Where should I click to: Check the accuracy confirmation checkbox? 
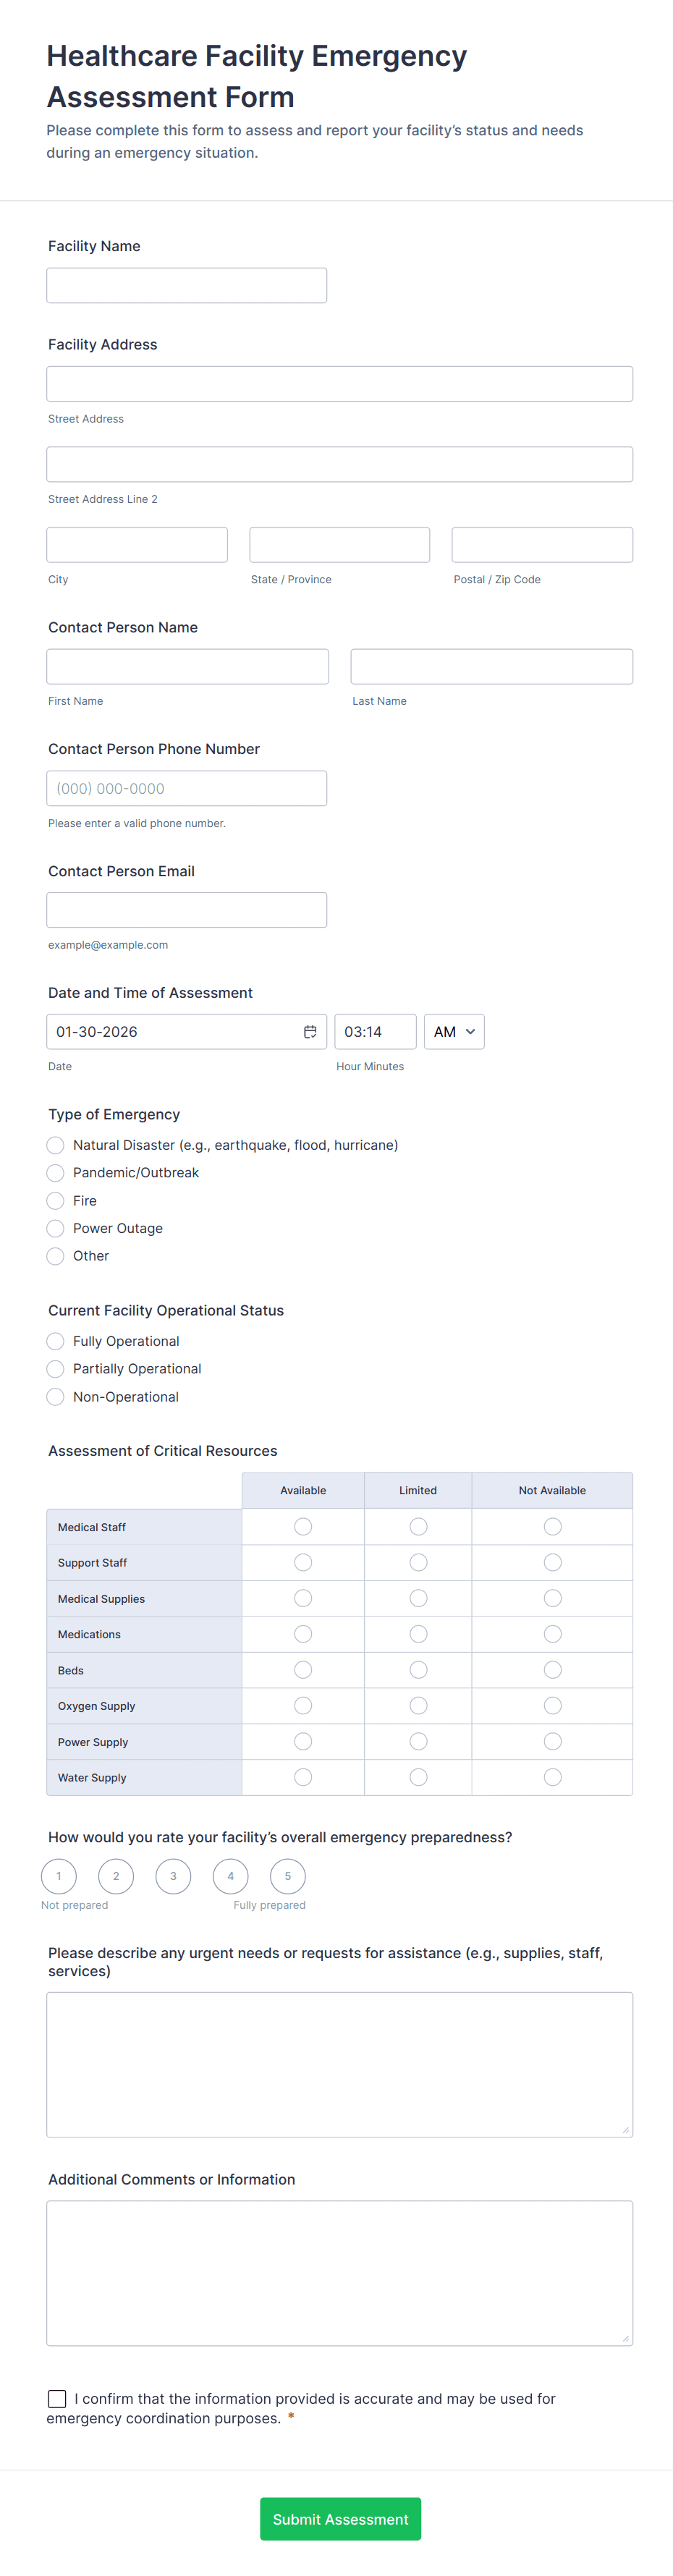(57, 2398)
